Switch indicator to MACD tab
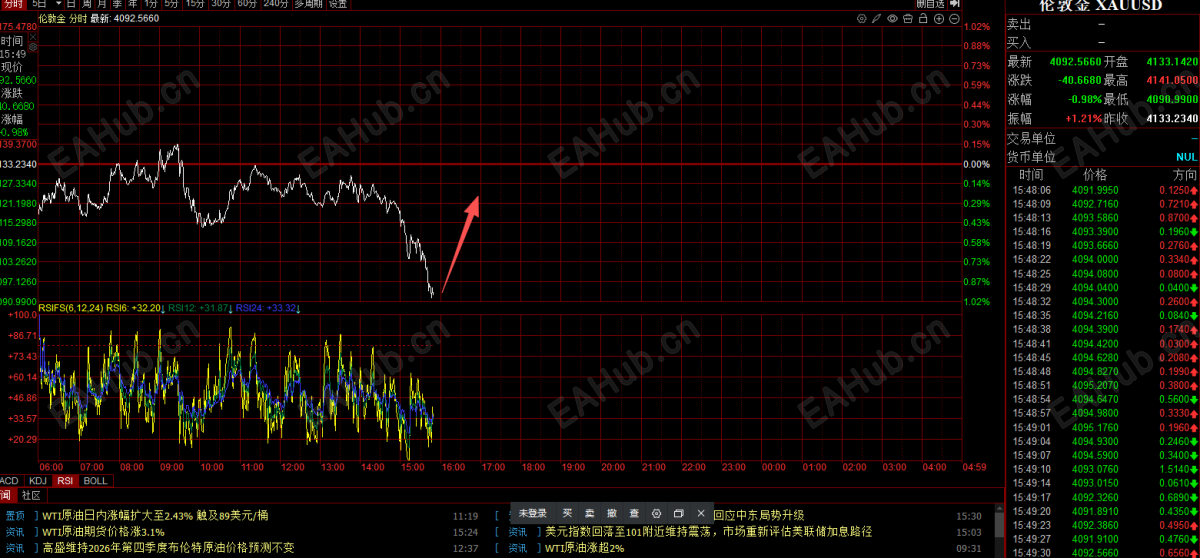This screenshot has height=558, width=1200. click(10, 481)
